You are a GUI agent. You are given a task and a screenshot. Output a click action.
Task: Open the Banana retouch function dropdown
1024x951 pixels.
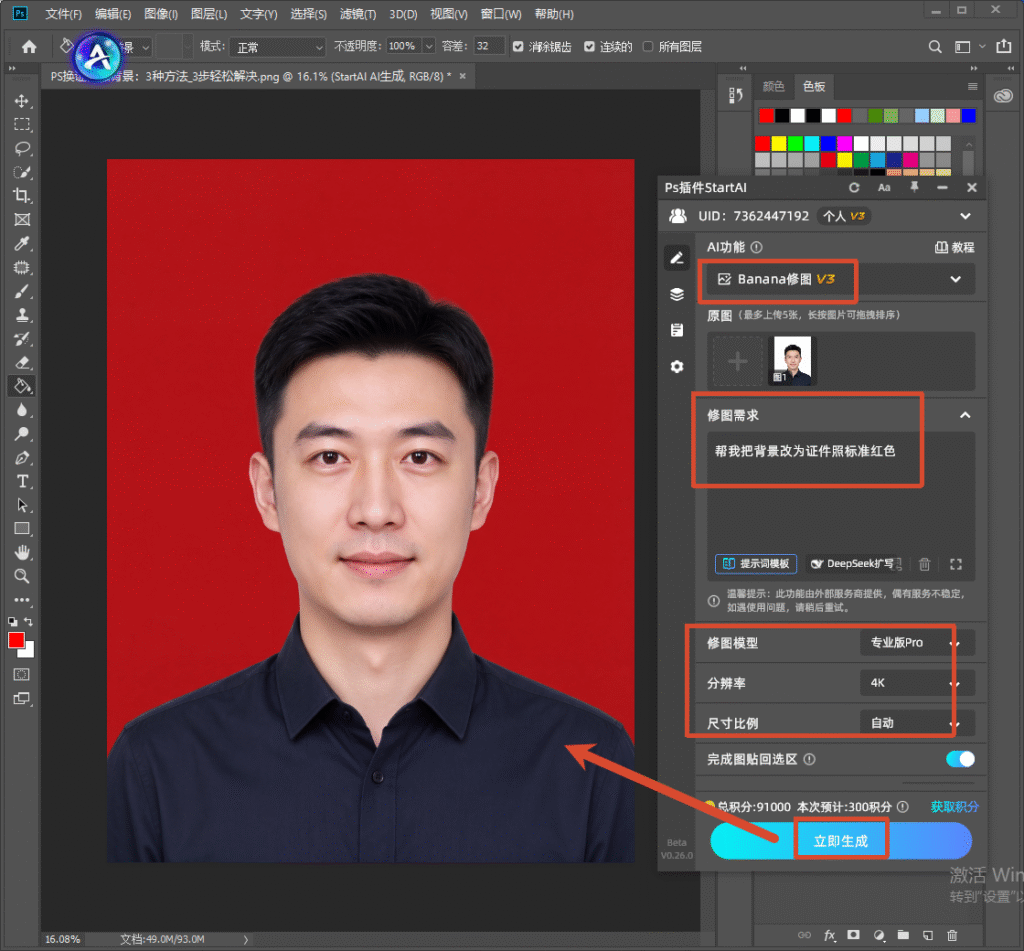pos(840,279)
